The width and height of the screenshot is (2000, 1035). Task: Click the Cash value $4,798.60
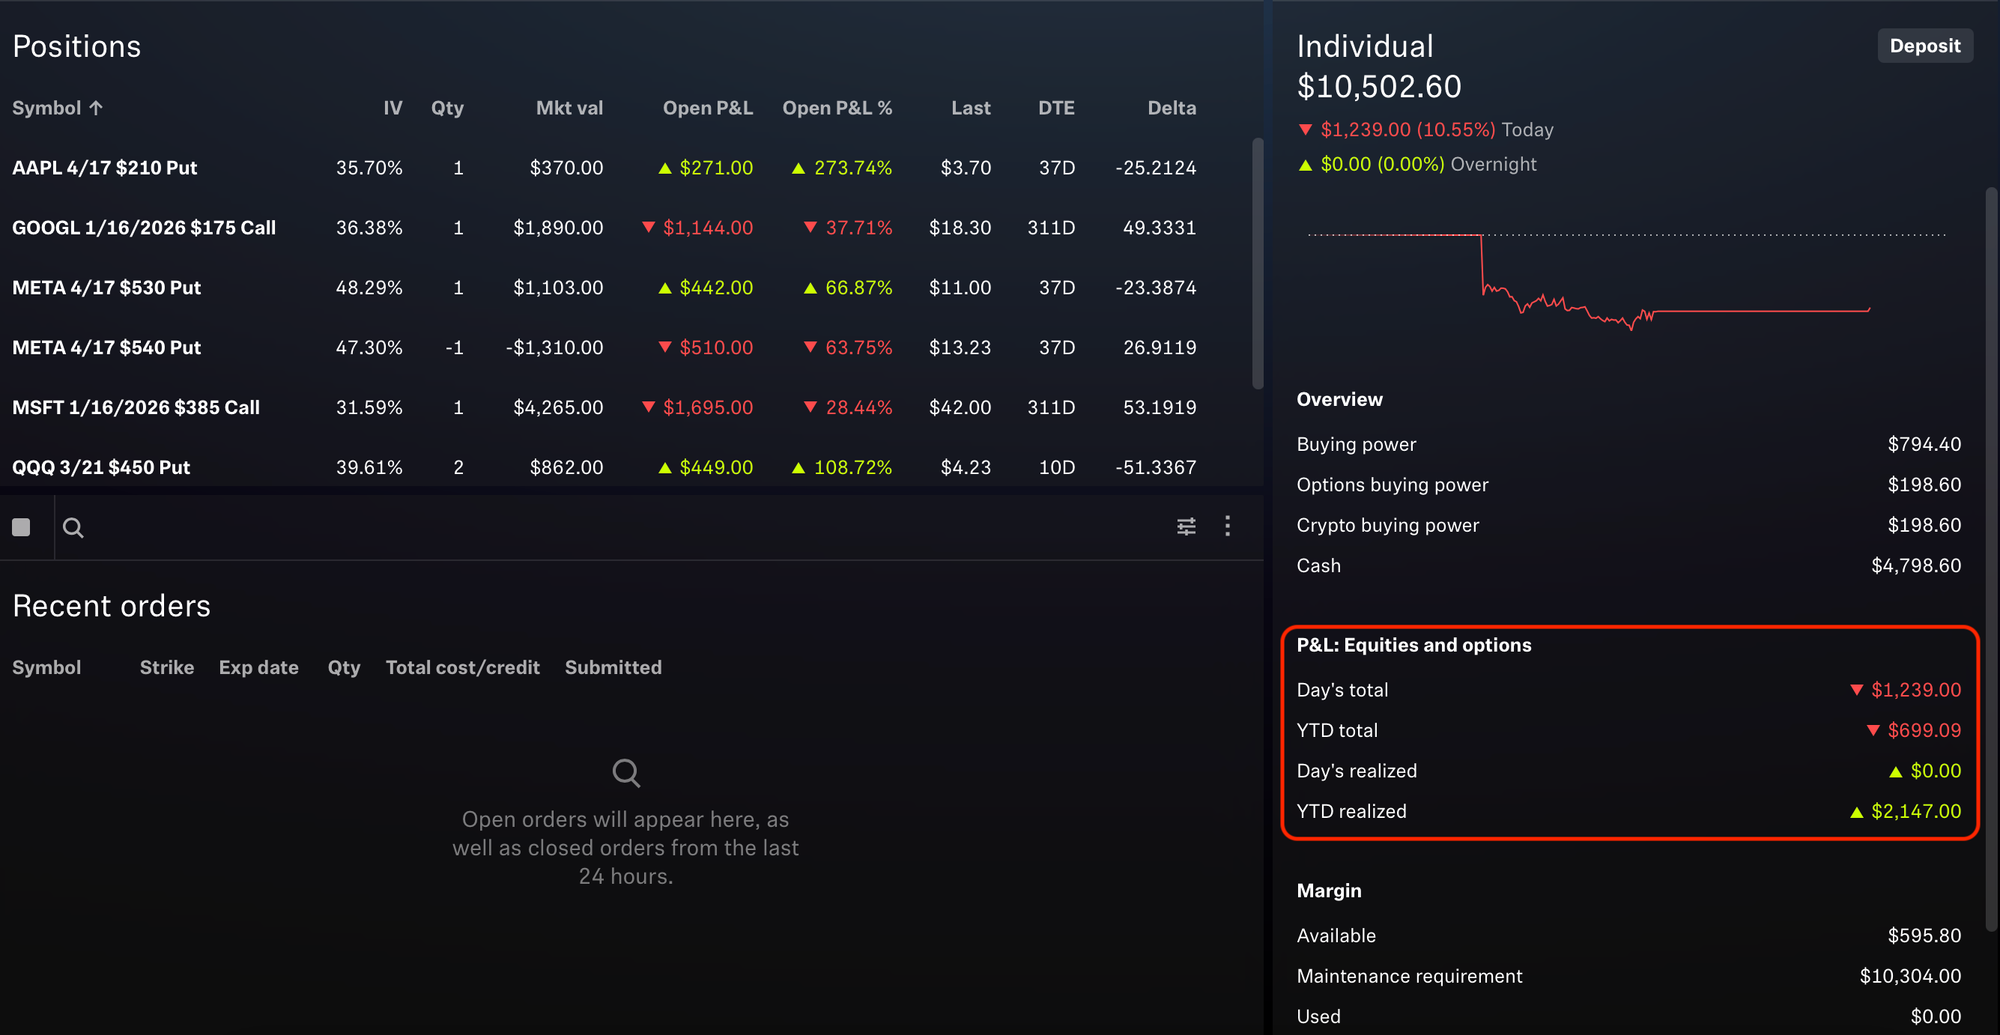pos(1916,566)
